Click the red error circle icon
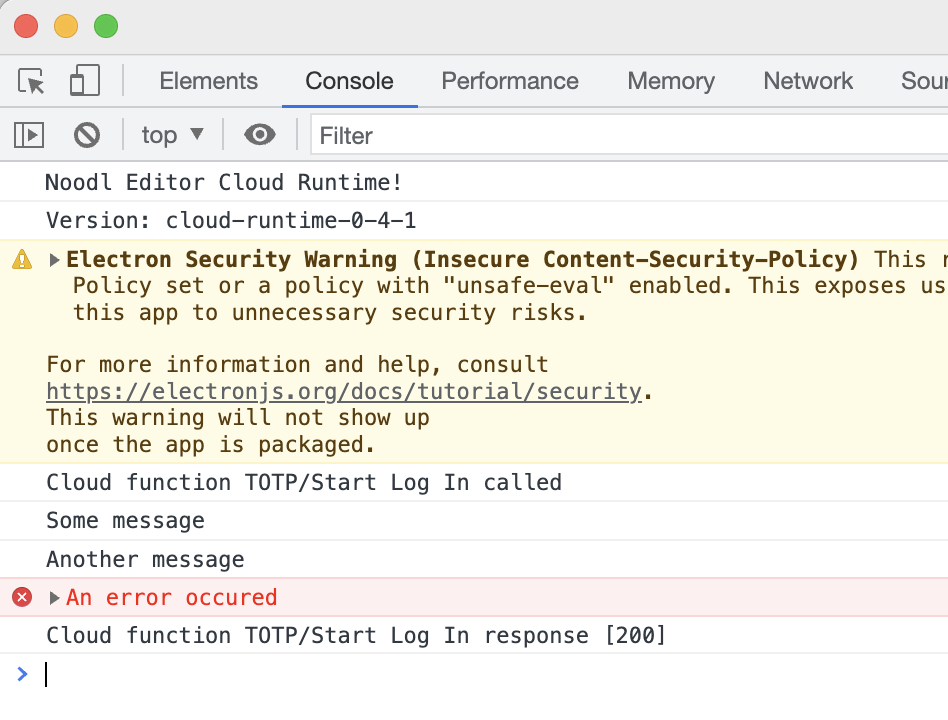 coord(22,598)
